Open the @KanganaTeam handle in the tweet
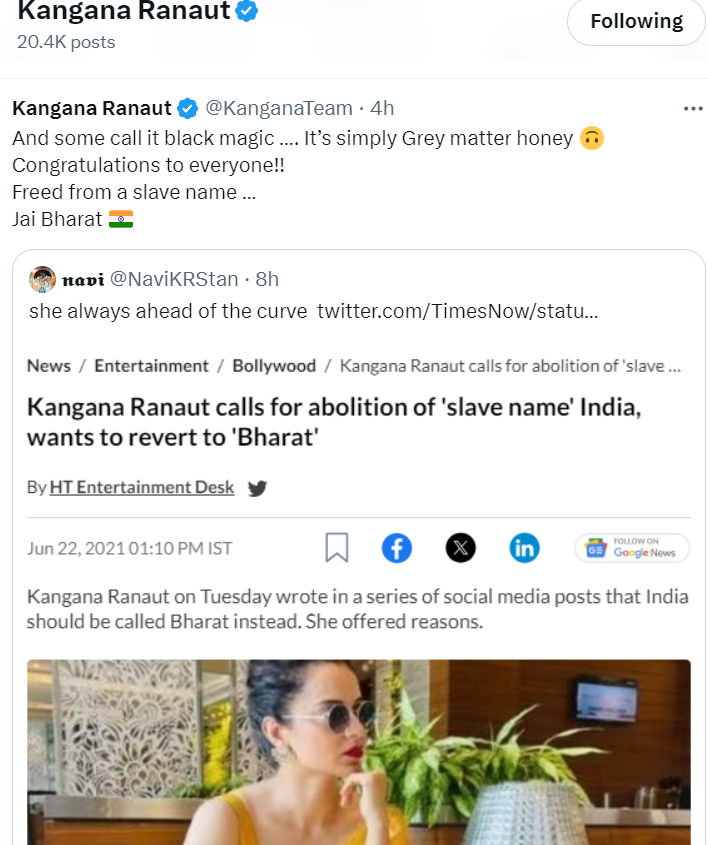Screen dimensions: 708x845 (x=279, y=108)
